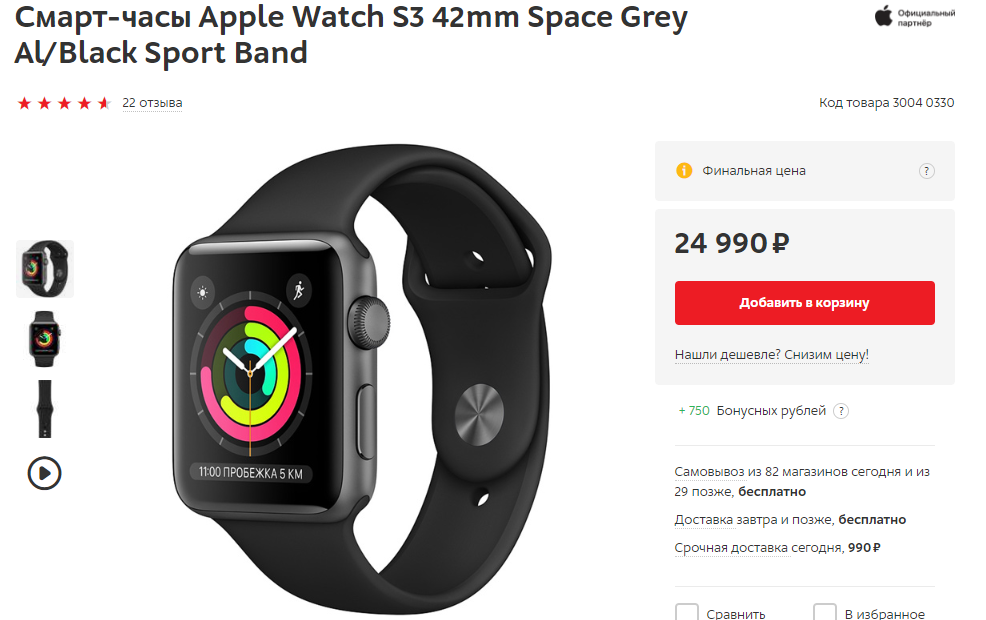The width and height of the screenshot is (986, 620).
Task: Click the Добавить в корзину button
Action: (804, 303)
